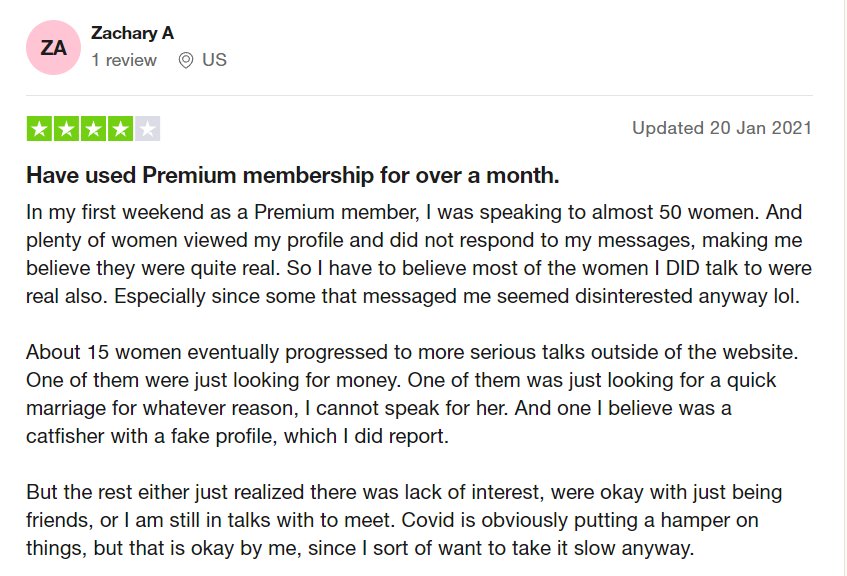
Task: Click the second green rating star
Action: [66, 128]
